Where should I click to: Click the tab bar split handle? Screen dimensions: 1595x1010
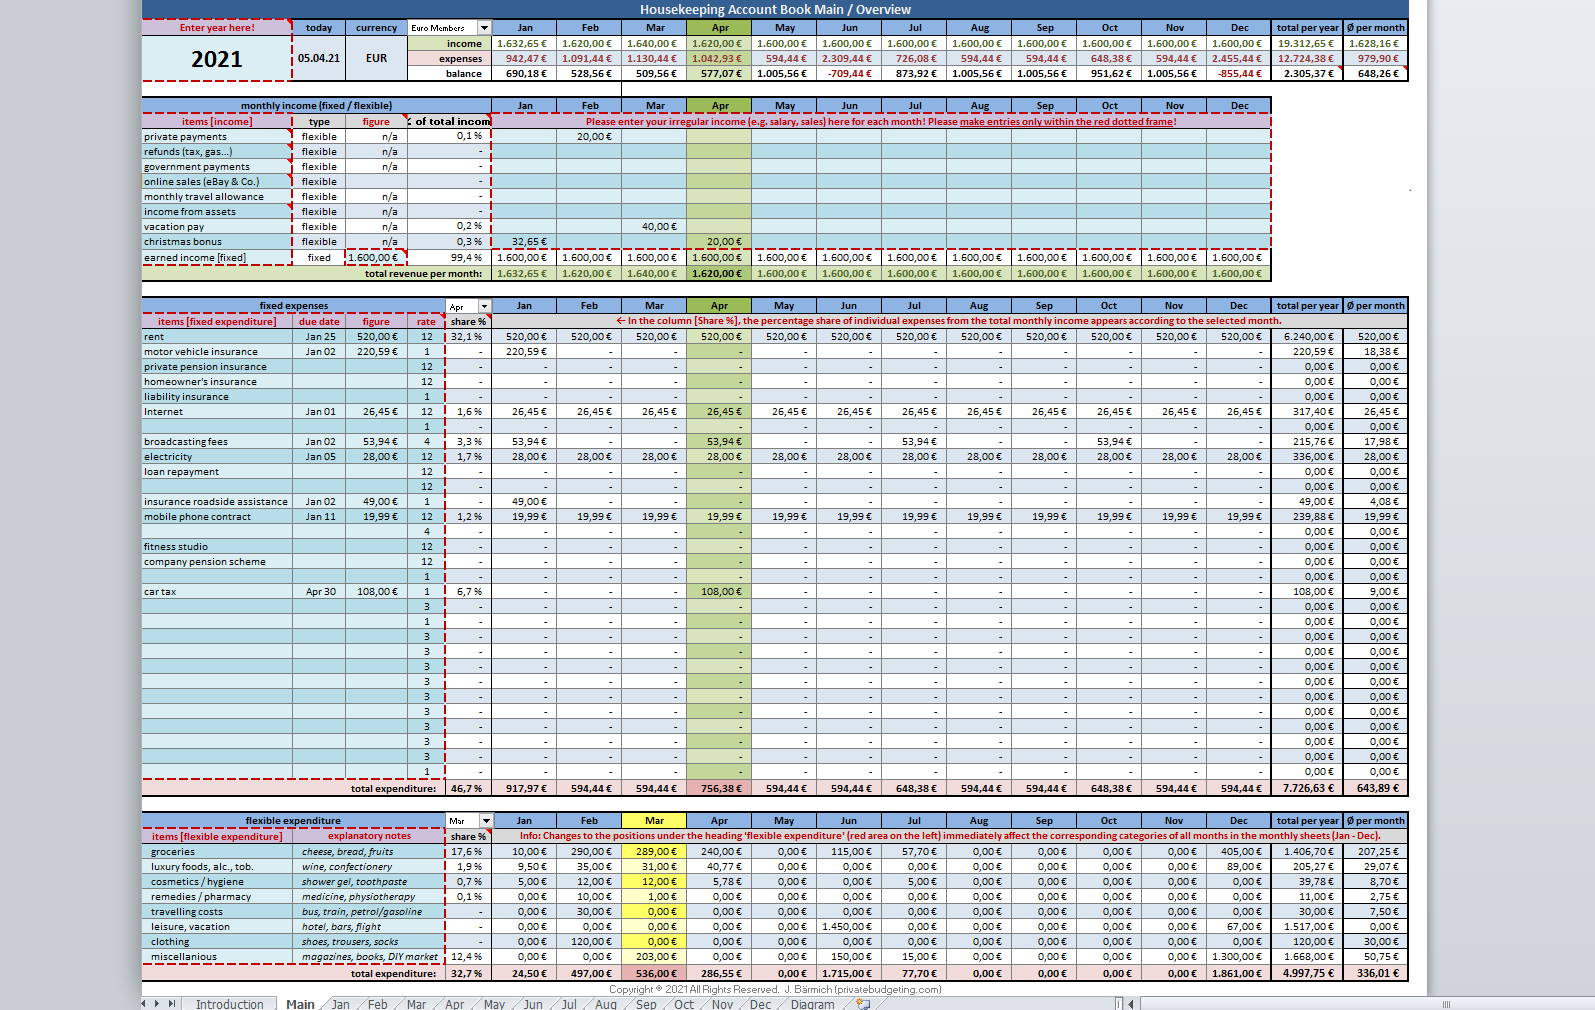point(1119,1004)
